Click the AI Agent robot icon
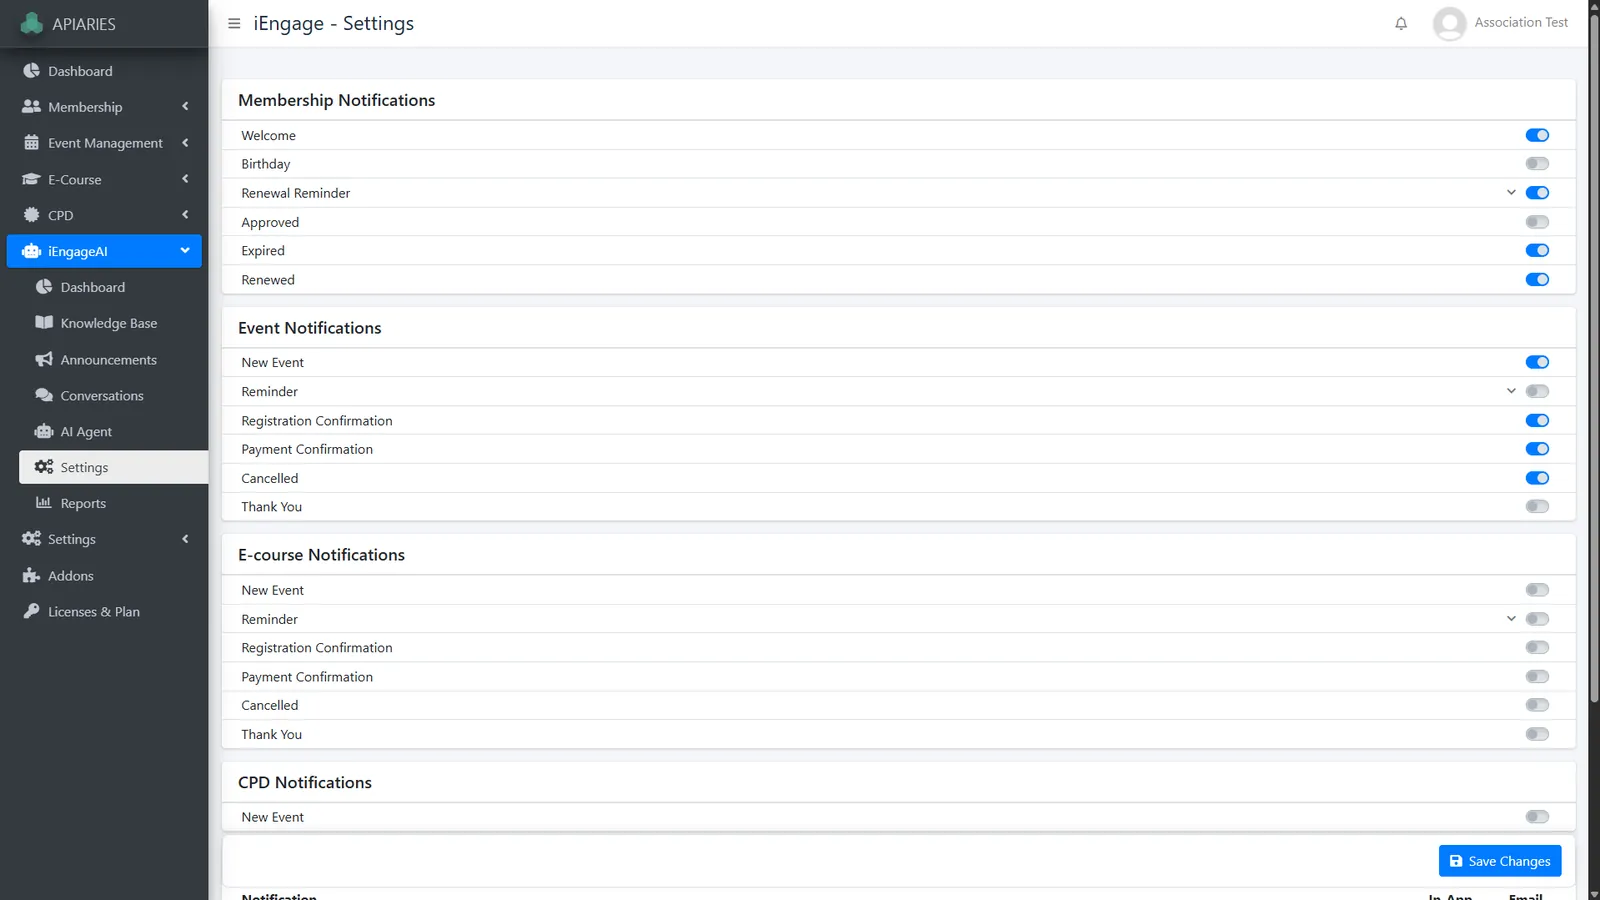The height and width of the screenshot is (900, 1600). [x=44, y=431]
